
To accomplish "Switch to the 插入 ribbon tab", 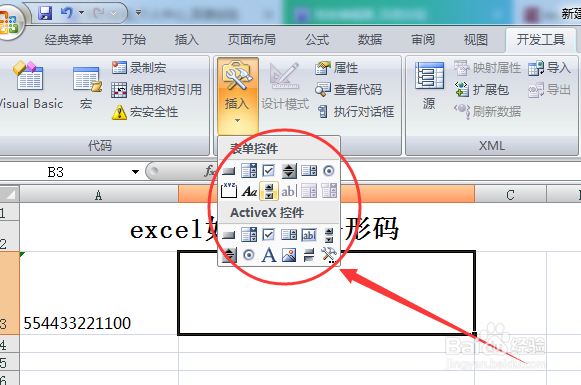I will pos(187,39).
